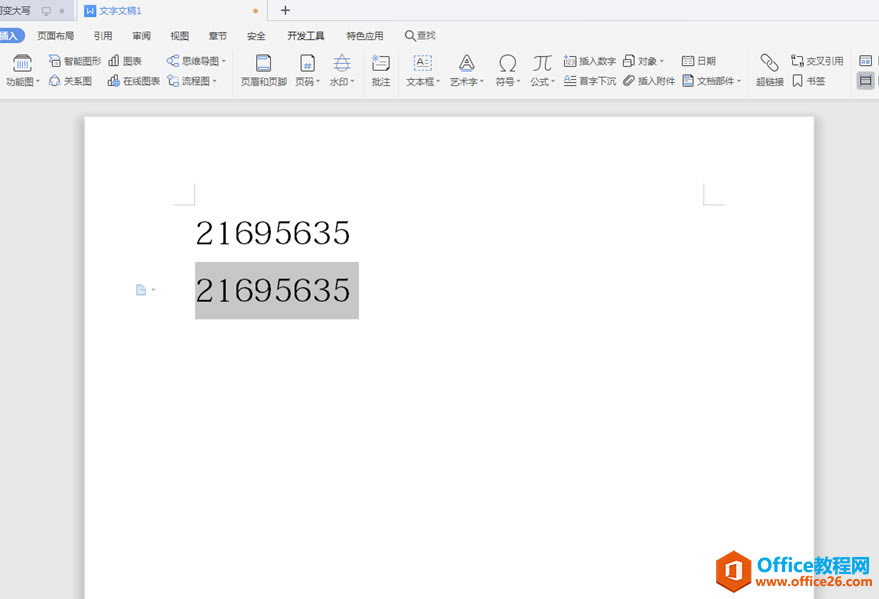Apply 首字下沉 drop cap
The height and width of the screenshot is (599, 879).
[590, 81]
